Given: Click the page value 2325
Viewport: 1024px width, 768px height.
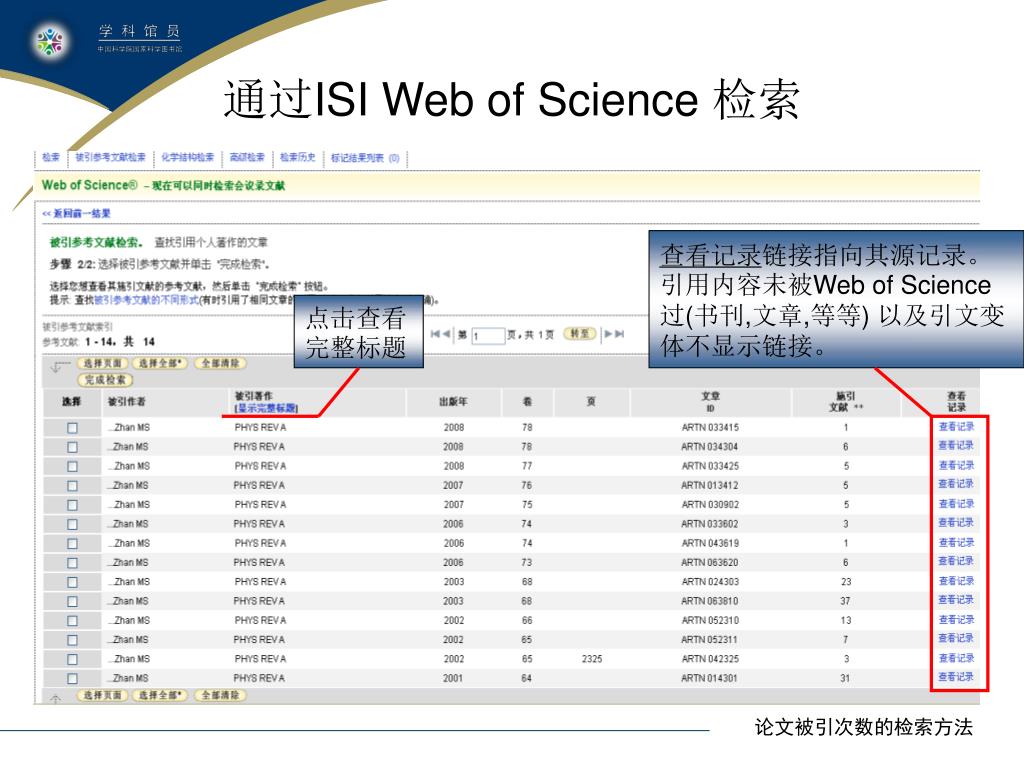Looking at the screenshot, I should point(592,659).
